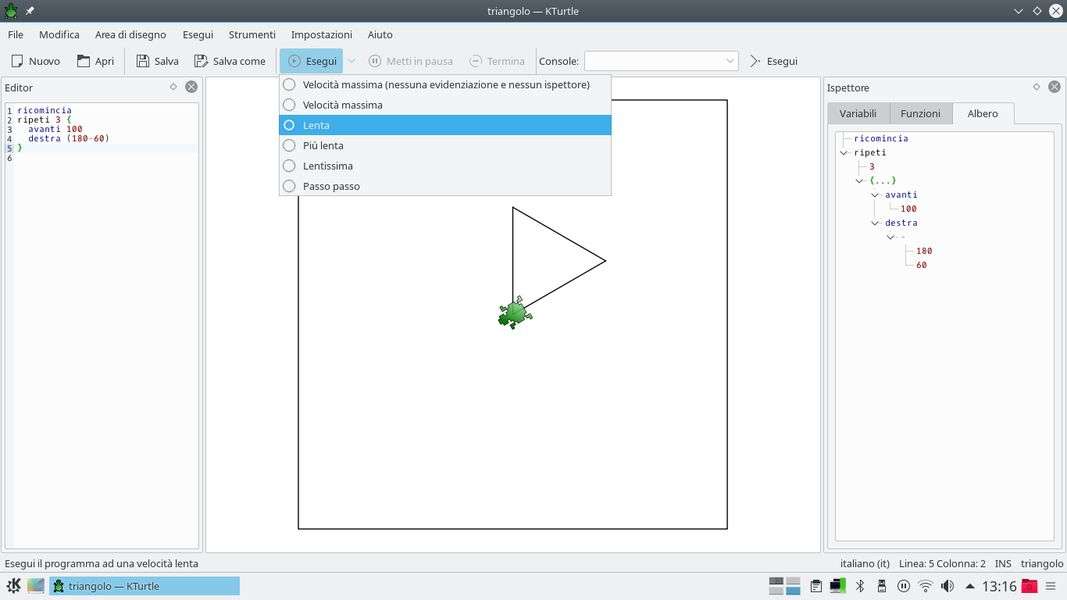Click the Salva come toolbar icon
This screenshot has width=1067, height=600.
coord(201,61)
